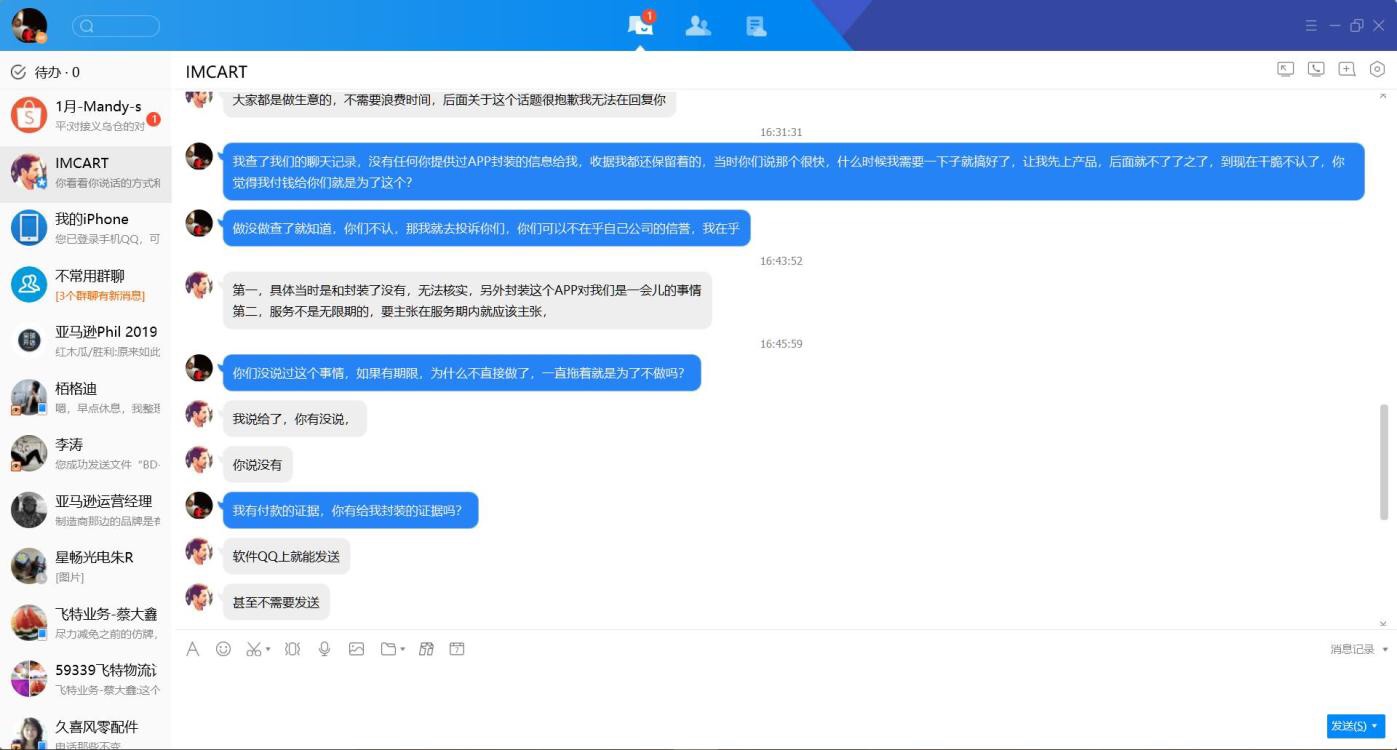
Task: Click the microphone voice message icon
Action: [x=324, y=649]
